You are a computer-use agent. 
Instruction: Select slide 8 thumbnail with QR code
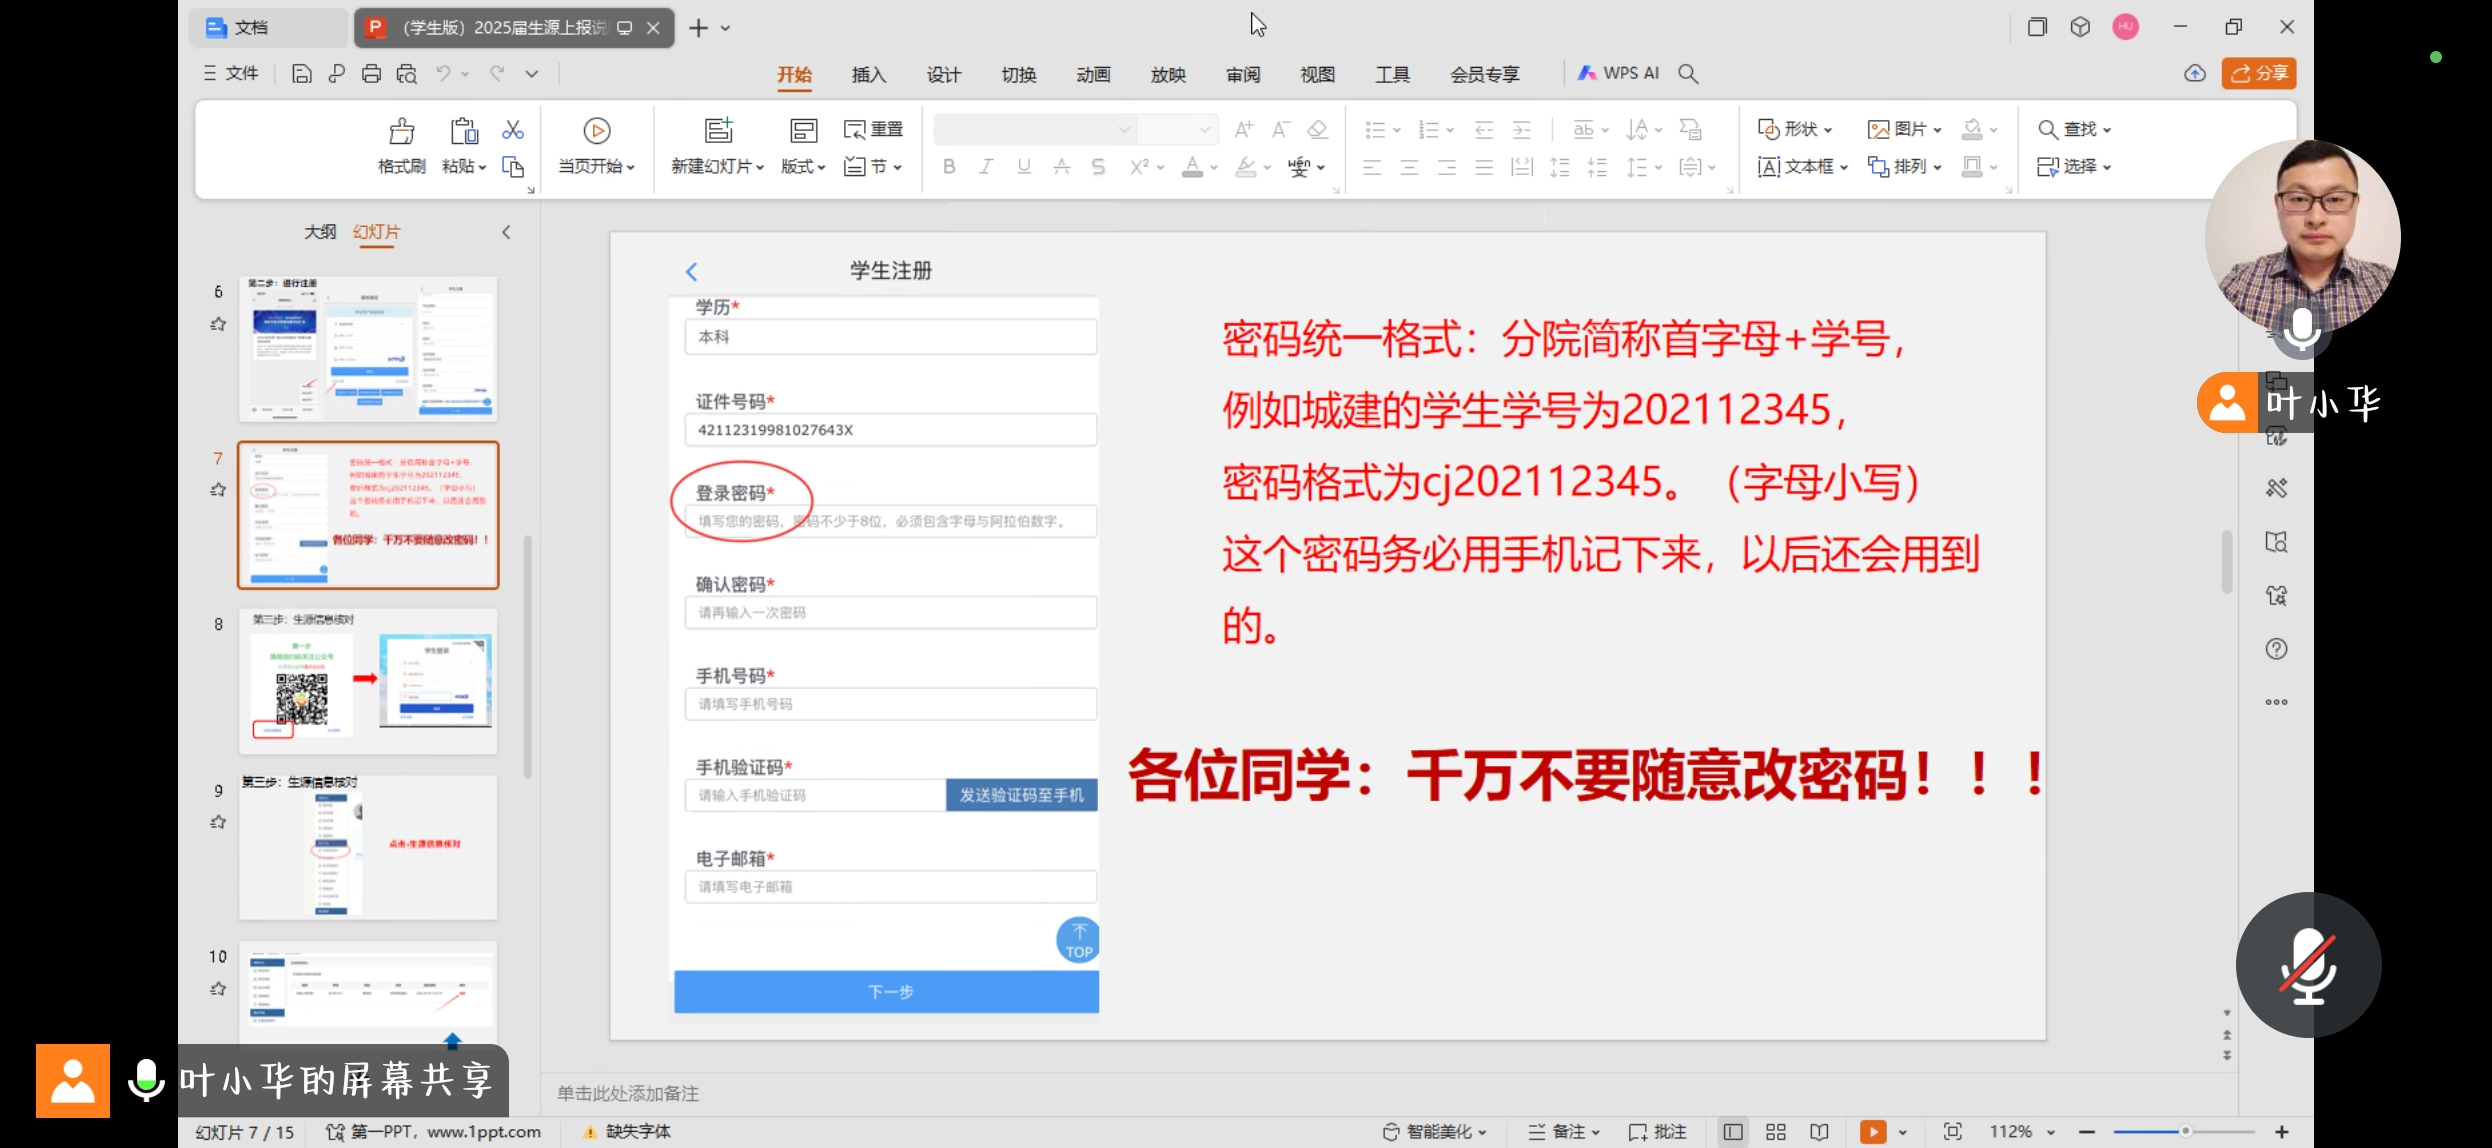(x=368, y=681)
